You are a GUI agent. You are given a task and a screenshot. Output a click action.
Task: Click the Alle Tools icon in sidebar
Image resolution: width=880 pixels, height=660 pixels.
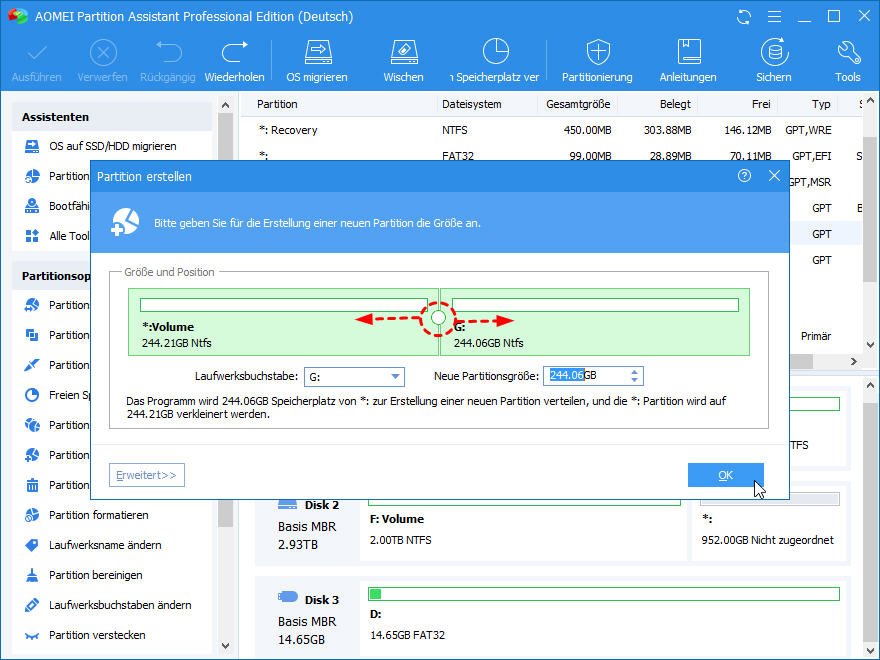32,236
